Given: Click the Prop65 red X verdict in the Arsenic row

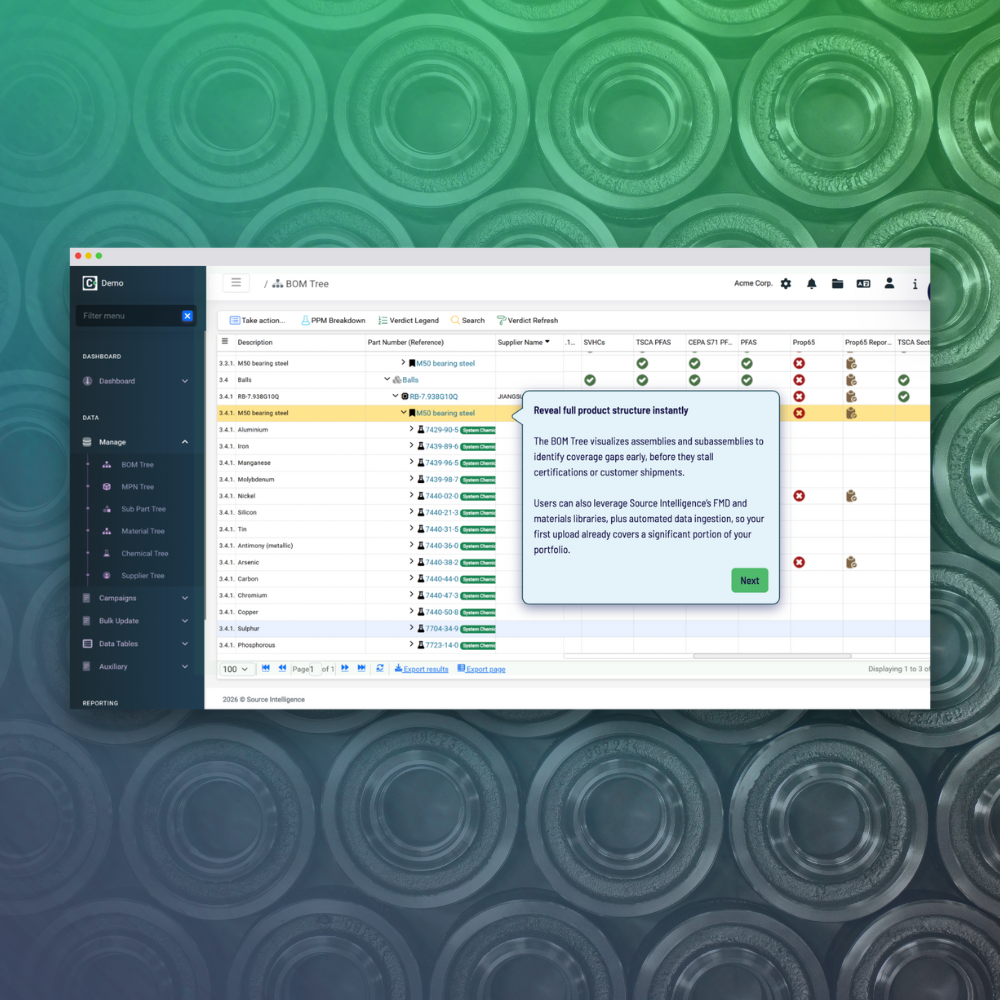Looking at the screenshot, I should pyautogui.click(x=799, y=562).
